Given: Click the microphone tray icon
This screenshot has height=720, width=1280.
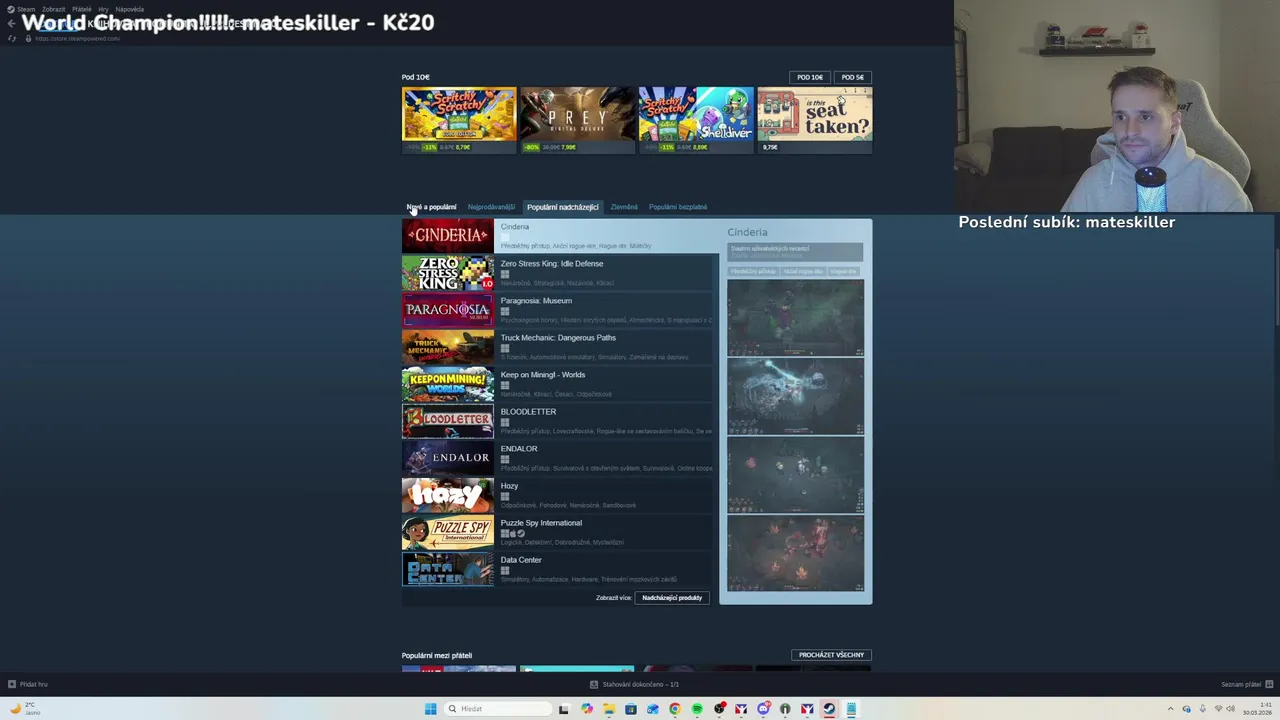Looking at the screenshot, I should (1203, 709).
